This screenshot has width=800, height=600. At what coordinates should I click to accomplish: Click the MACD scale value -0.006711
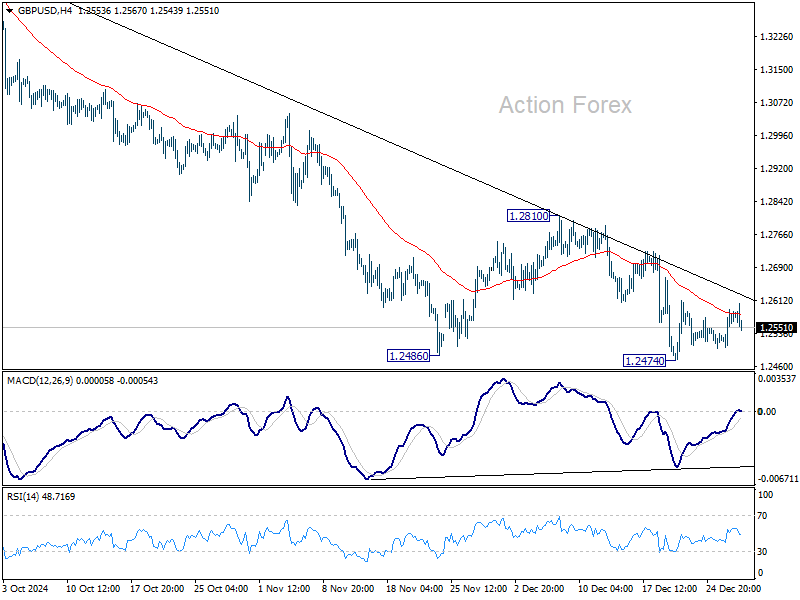(x=778, y=479)
